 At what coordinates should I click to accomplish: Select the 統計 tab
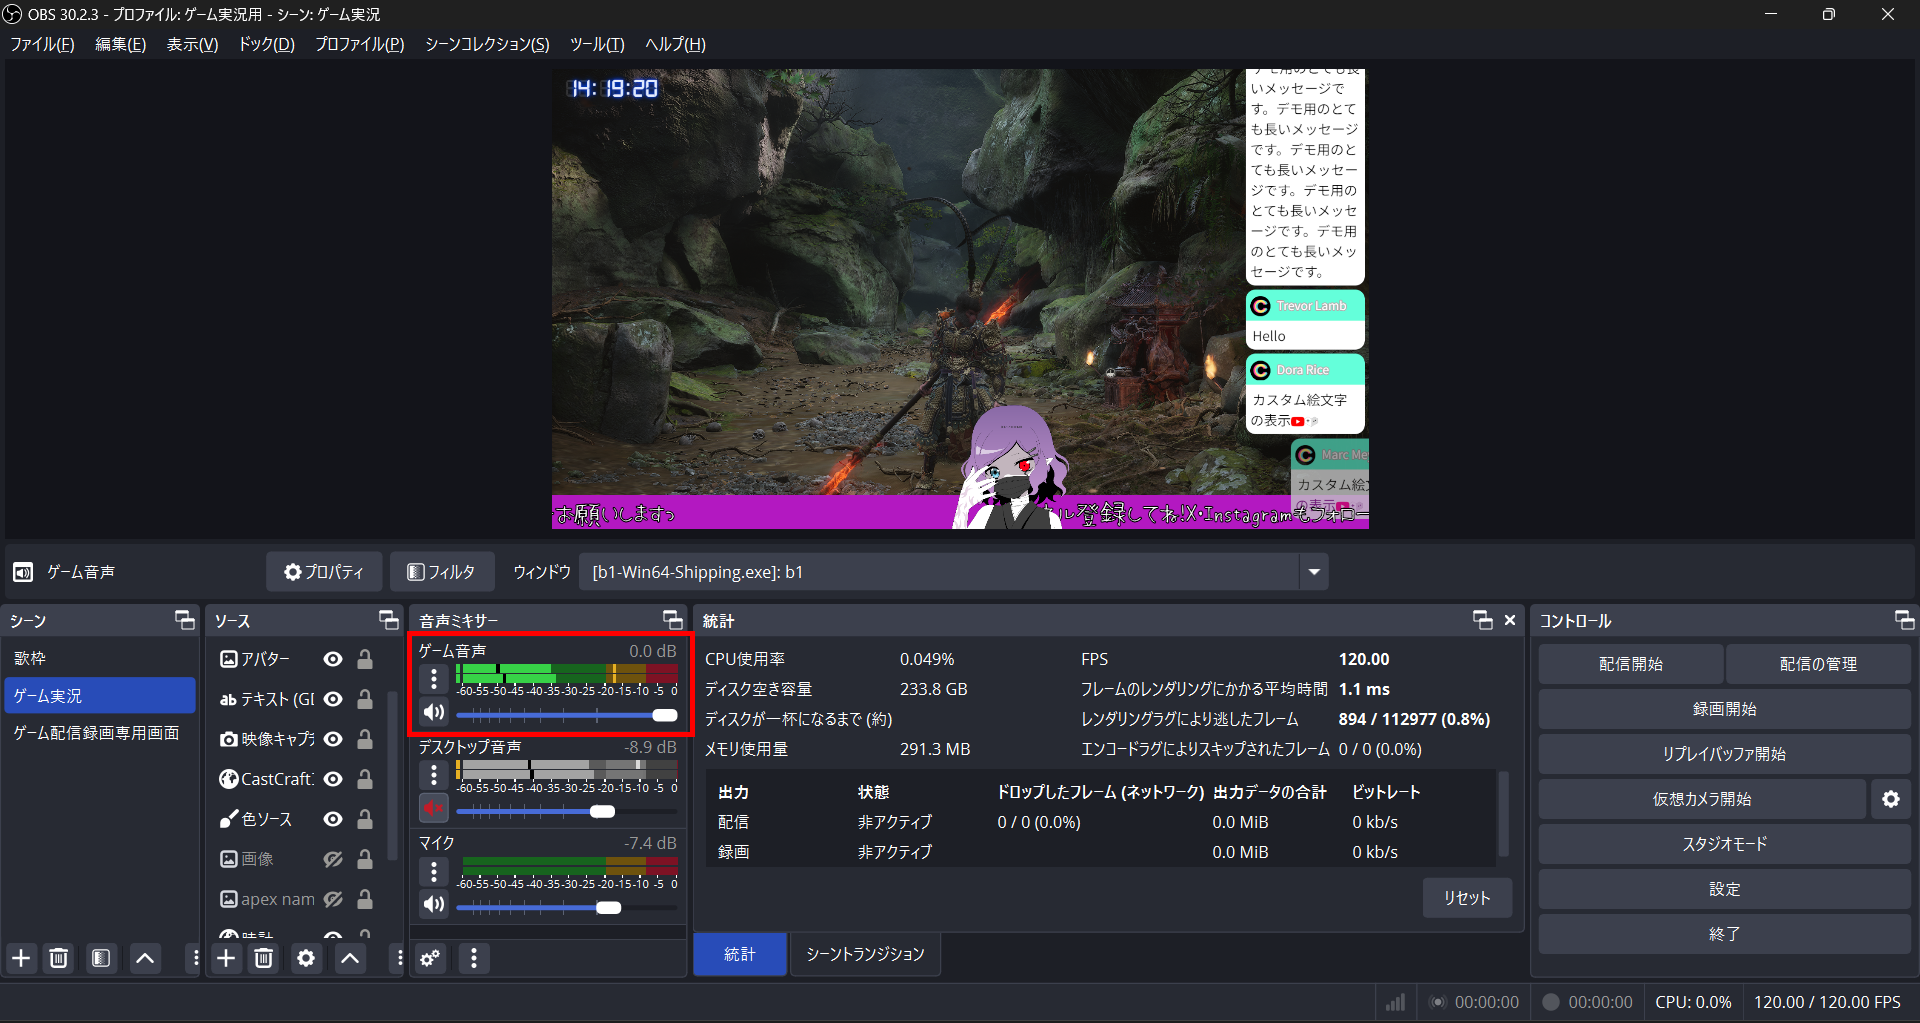click(x=740, y=954)
